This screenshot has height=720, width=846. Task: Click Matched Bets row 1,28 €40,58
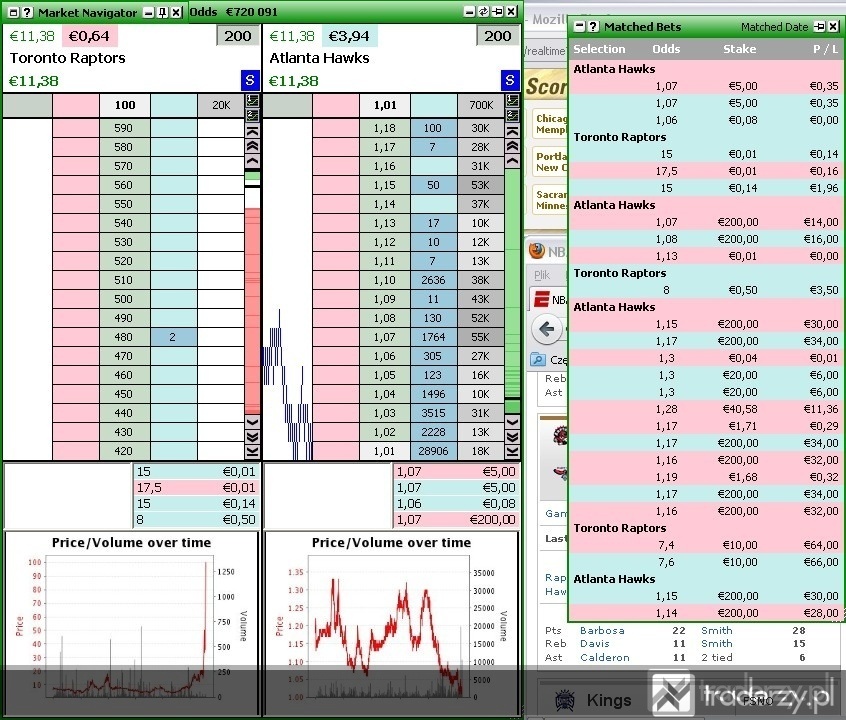click(x=706, y=409)
